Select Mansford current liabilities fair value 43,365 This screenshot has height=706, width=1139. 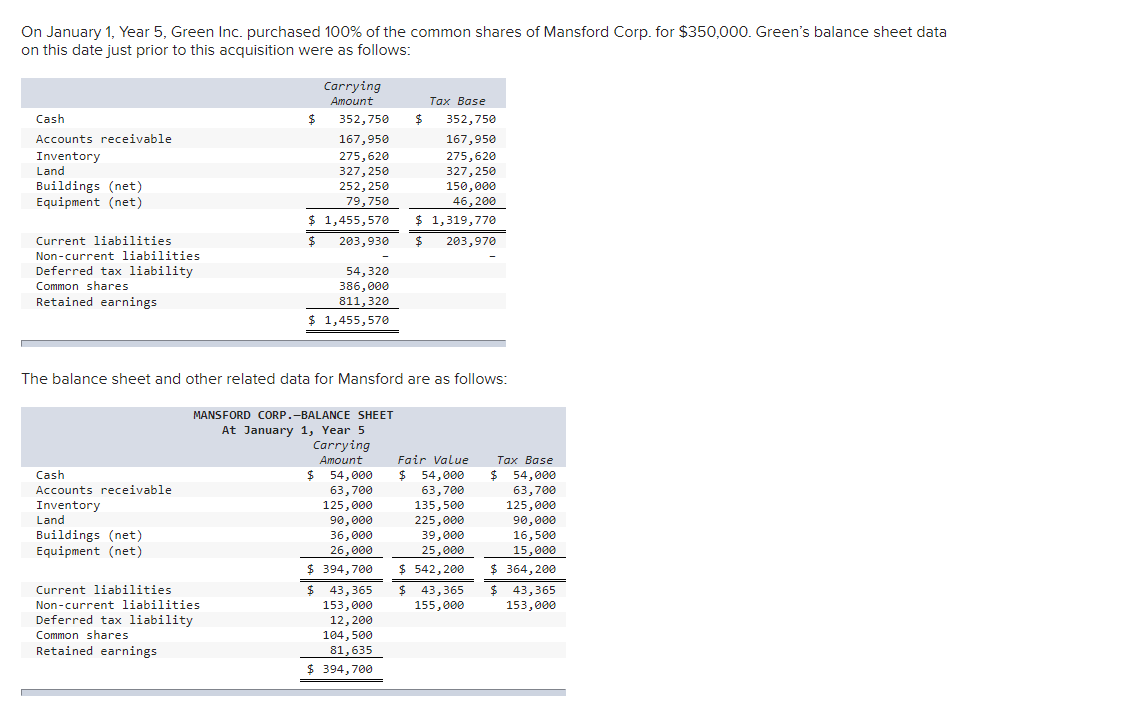(442, 591)
